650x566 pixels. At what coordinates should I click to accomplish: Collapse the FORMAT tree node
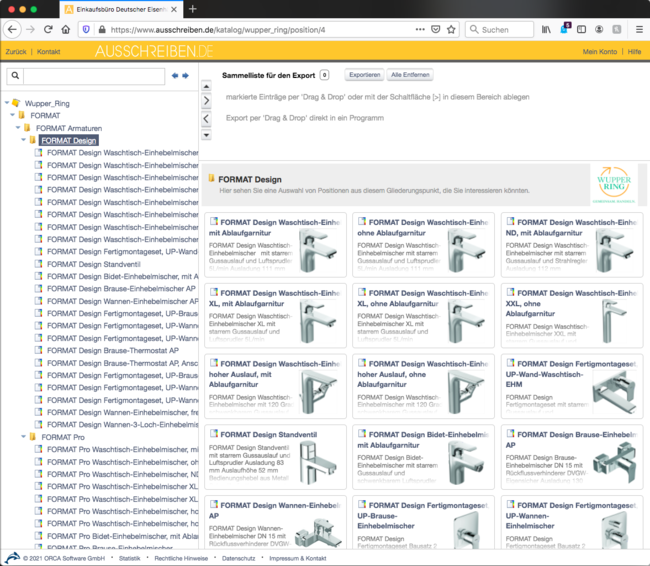12,115
